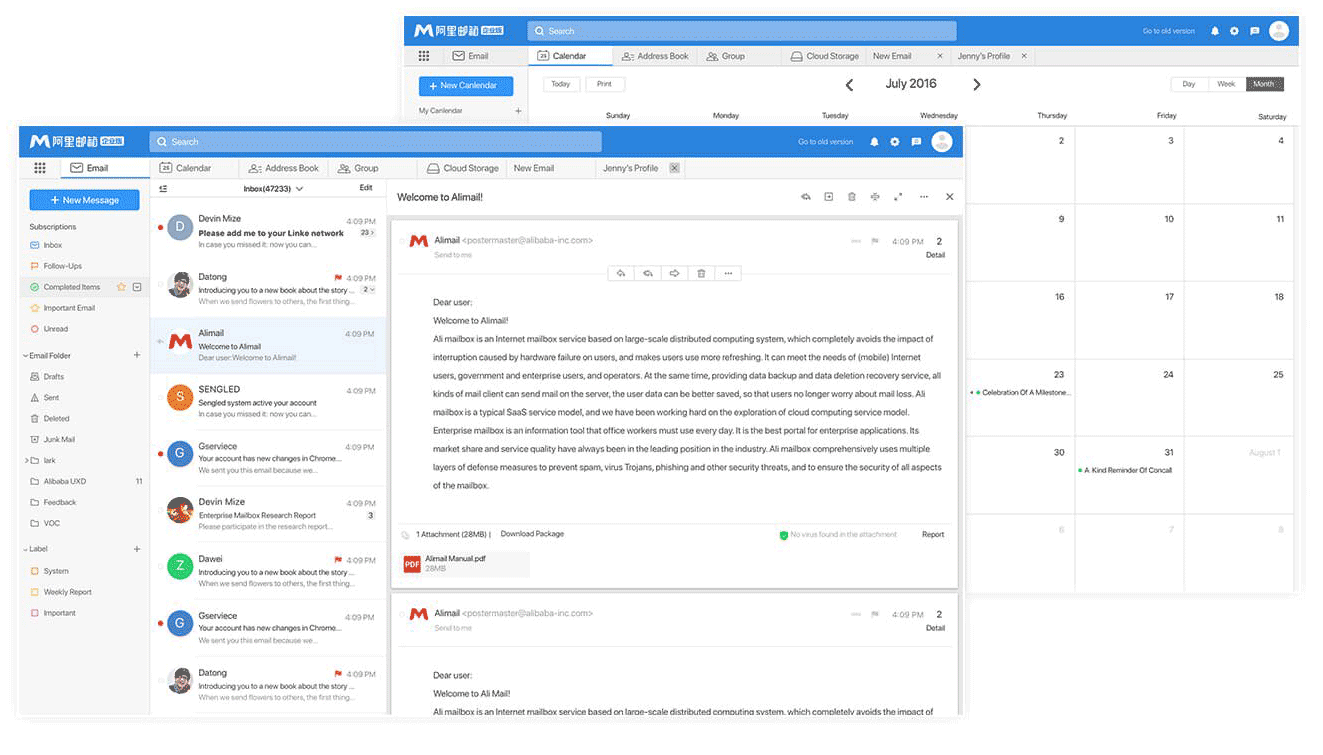Delete the thread via trash icon in the title toolbar

[852, 197]
